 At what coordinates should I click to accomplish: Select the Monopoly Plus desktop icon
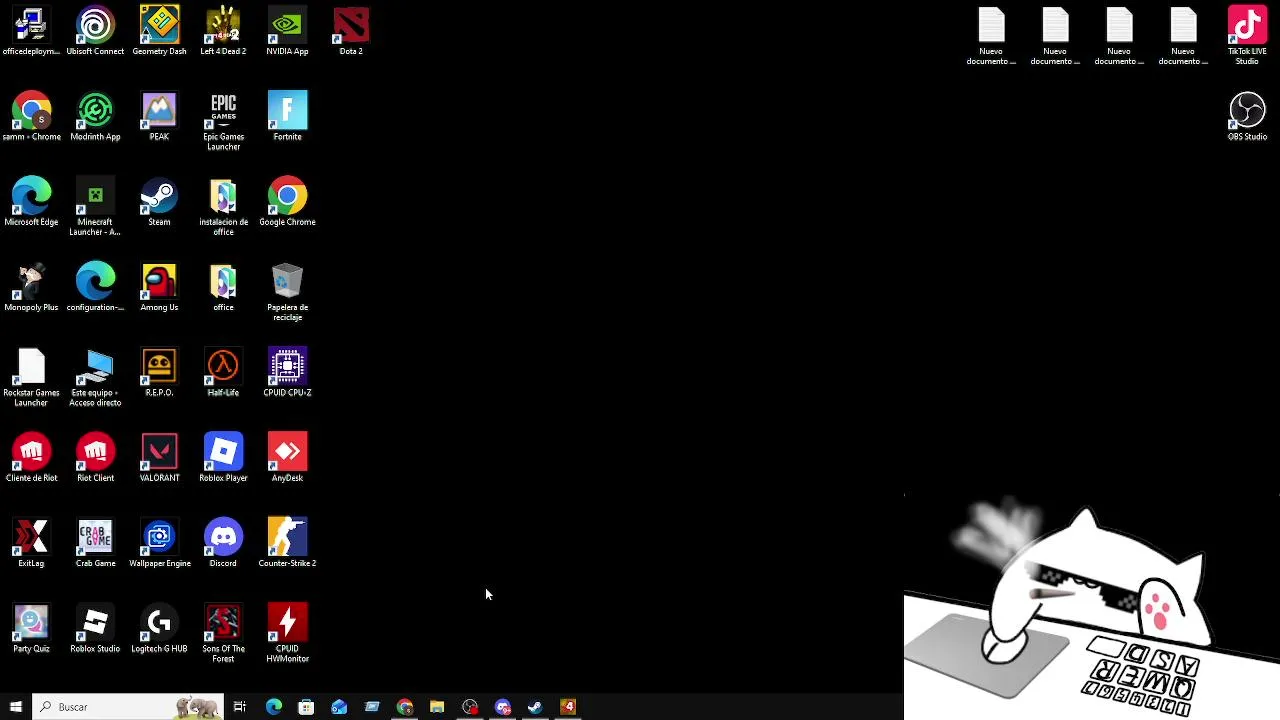pyautogui.click(x=31, y=288)
